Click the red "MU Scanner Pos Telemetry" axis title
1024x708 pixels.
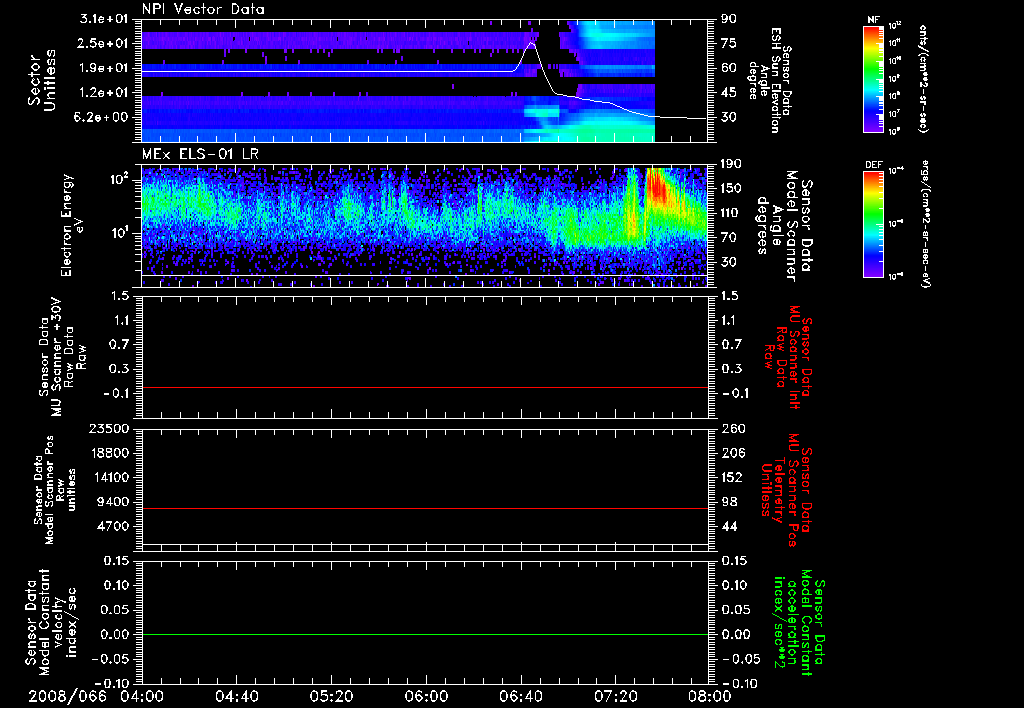tap(787, 489)
